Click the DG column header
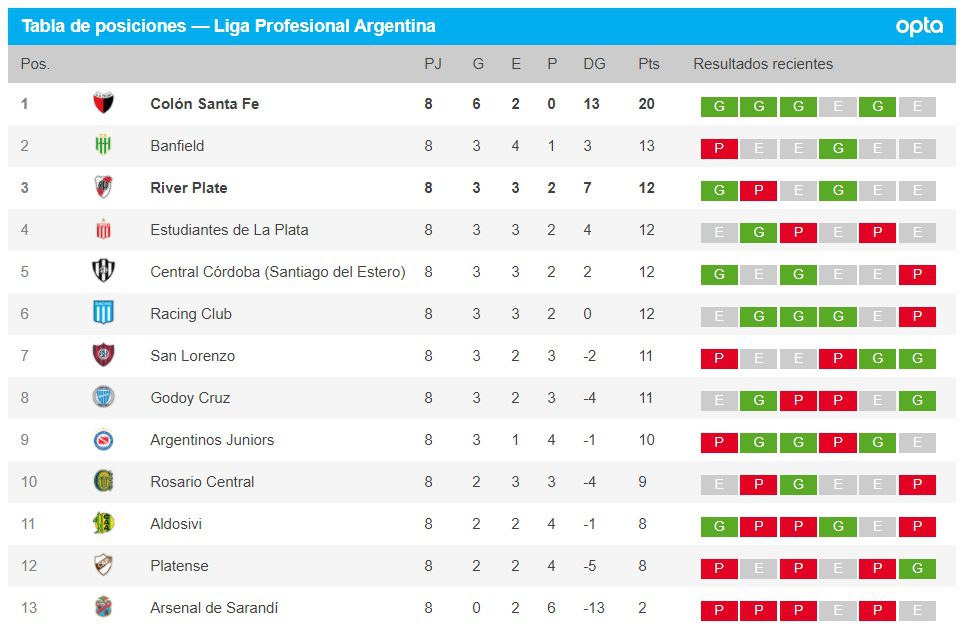Screen dimensions: 963x641 click(x=594, y=64)
